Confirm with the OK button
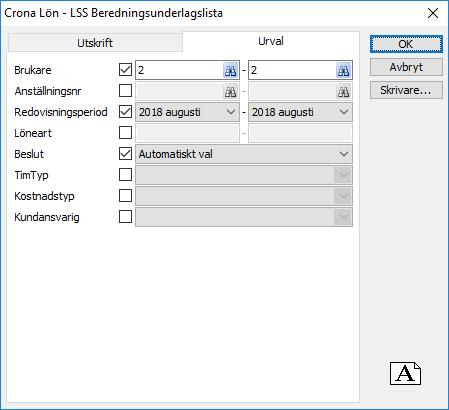 point(406,44)
